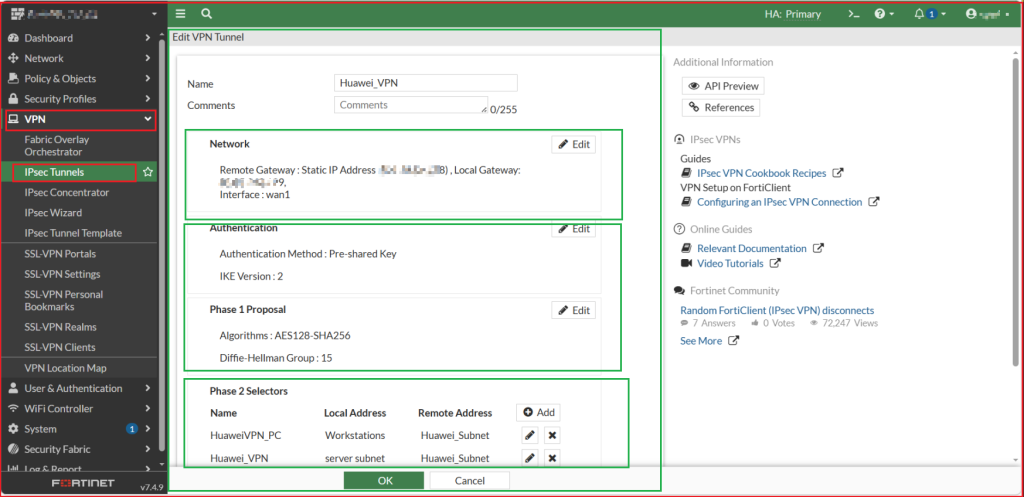Click the OK button
This screenshot has height=497, width=1024.
tap(385, 481)
